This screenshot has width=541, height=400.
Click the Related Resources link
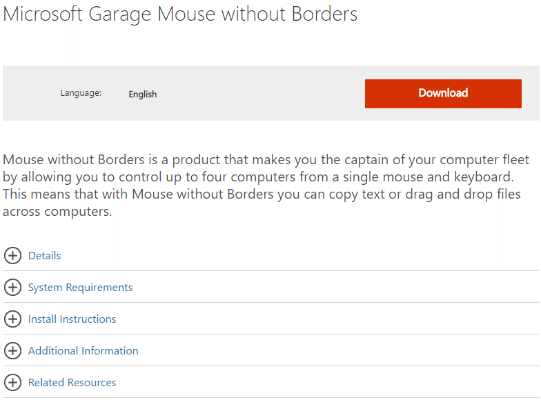click(72, 383)
